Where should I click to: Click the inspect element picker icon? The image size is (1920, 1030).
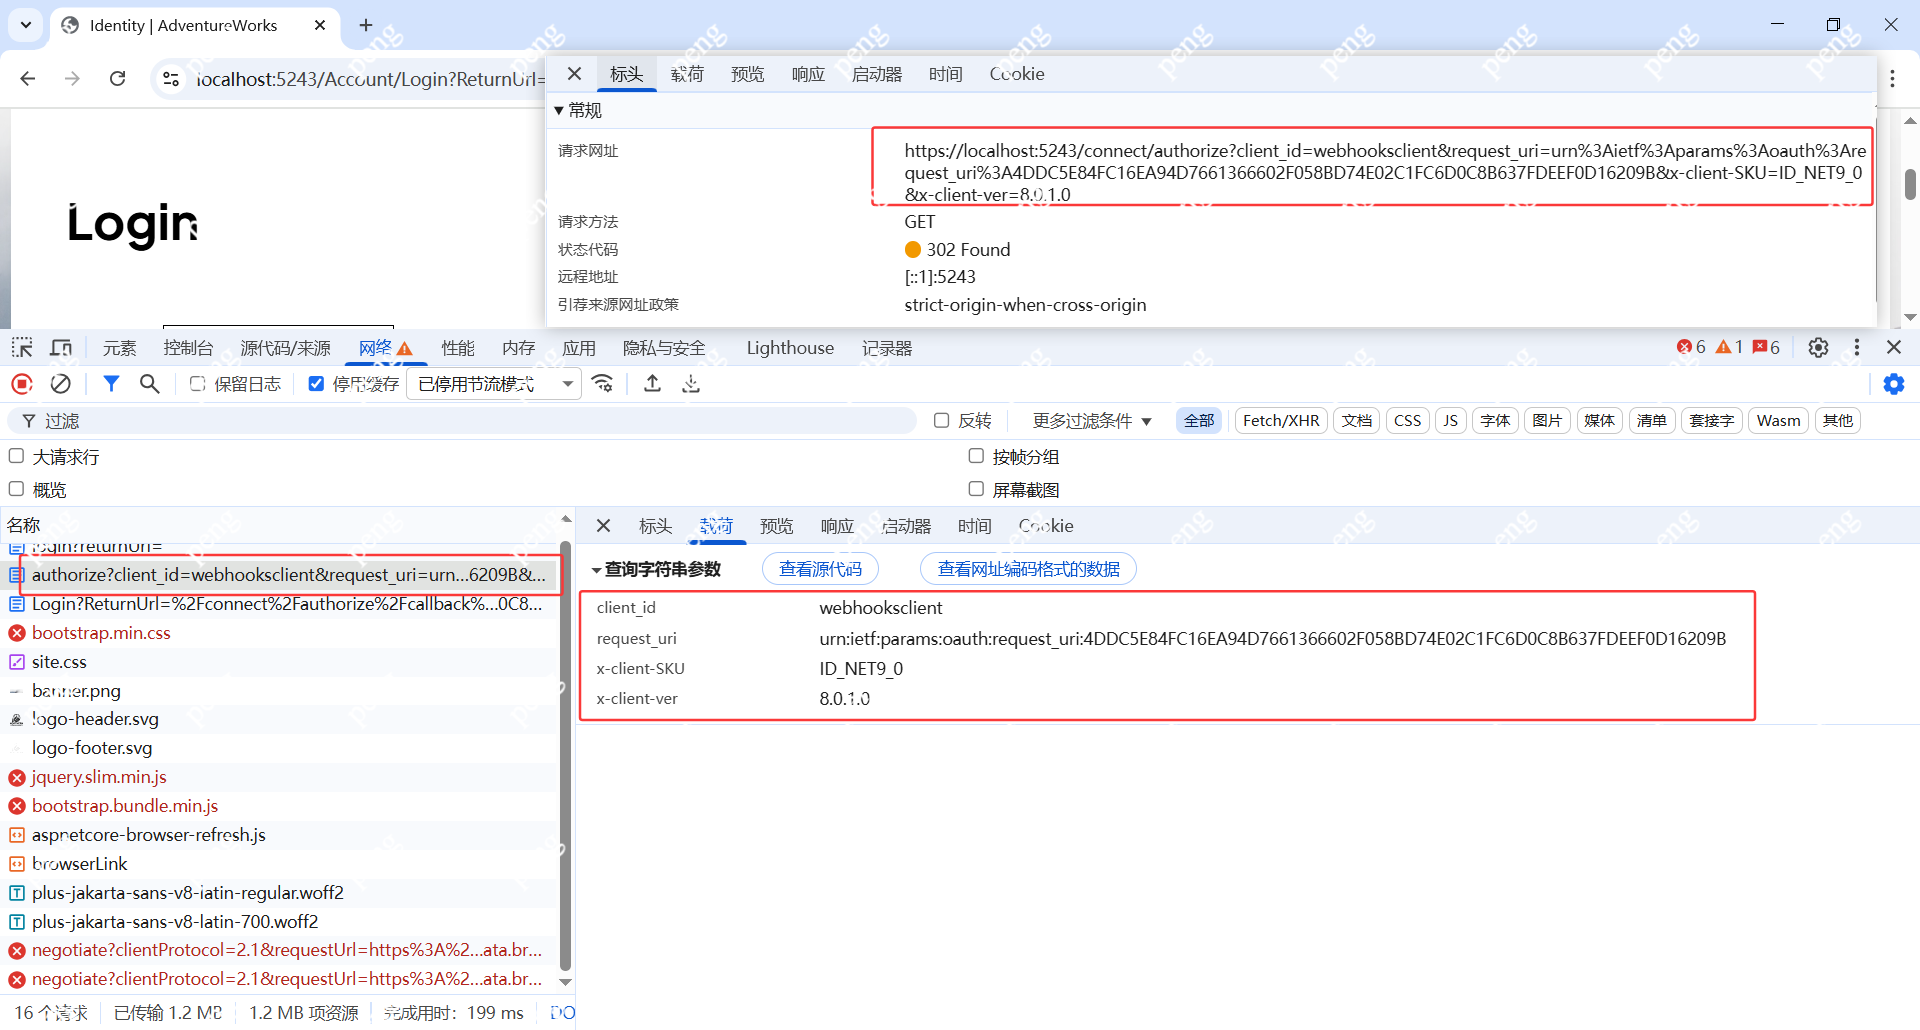coord(22,348)
